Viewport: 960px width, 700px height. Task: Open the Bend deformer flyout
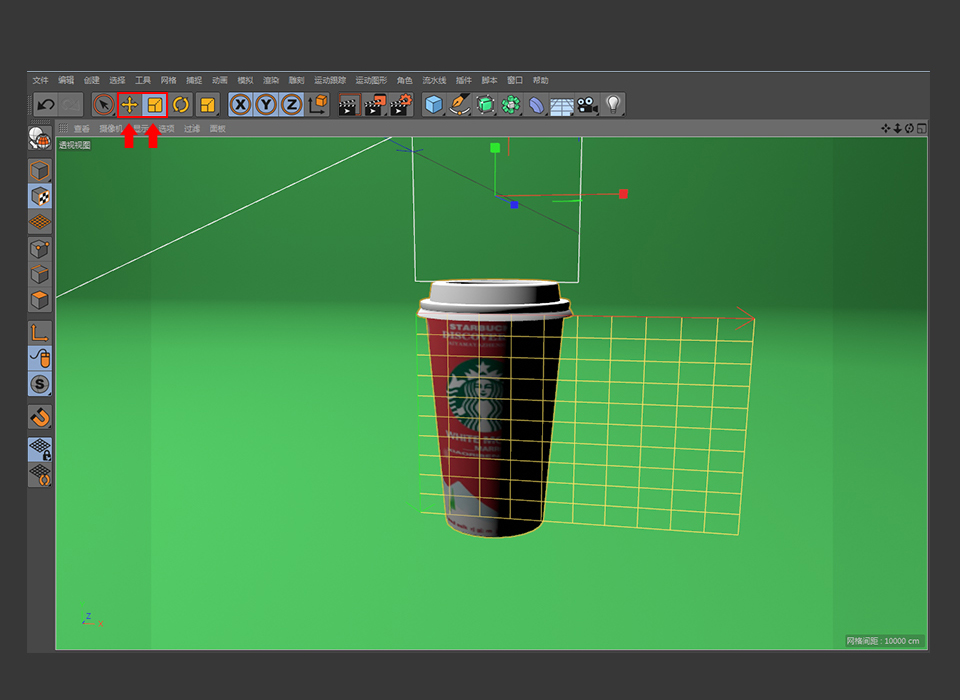(x=536, y=105)
